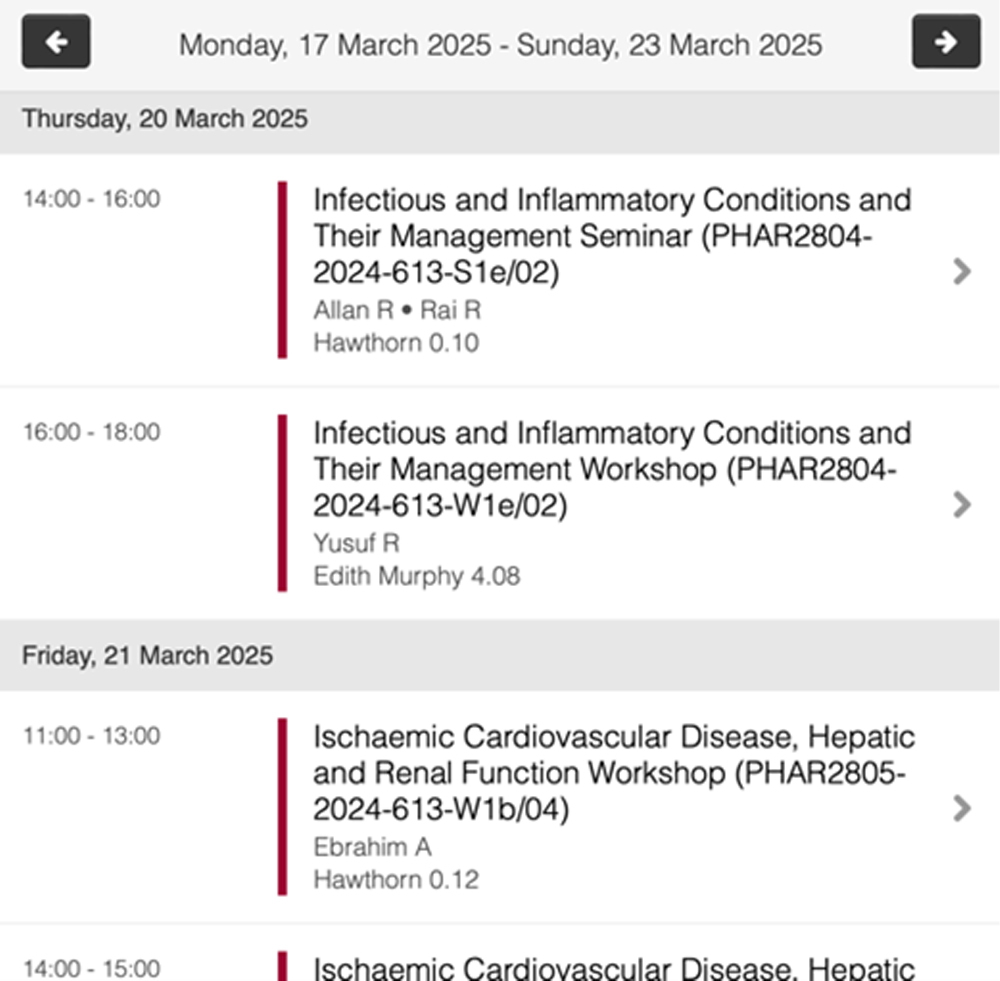Open details chevron for PHAR2805 Workshop W1b/04
Image resolution: width=1000 pixels, height=981 pixels.
[x=962, y=808]
